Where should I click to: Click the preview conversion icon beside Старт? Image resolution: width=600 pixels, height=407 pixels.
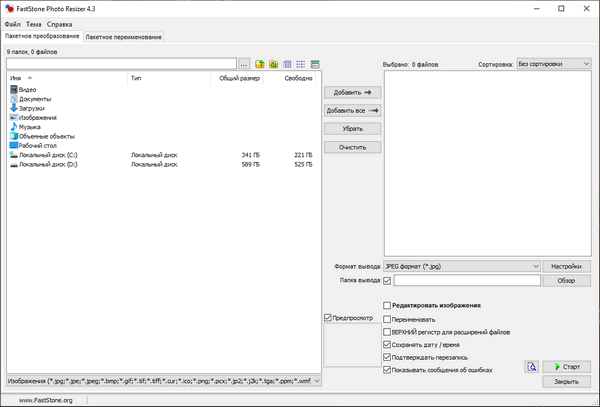(x=532, y=367)
